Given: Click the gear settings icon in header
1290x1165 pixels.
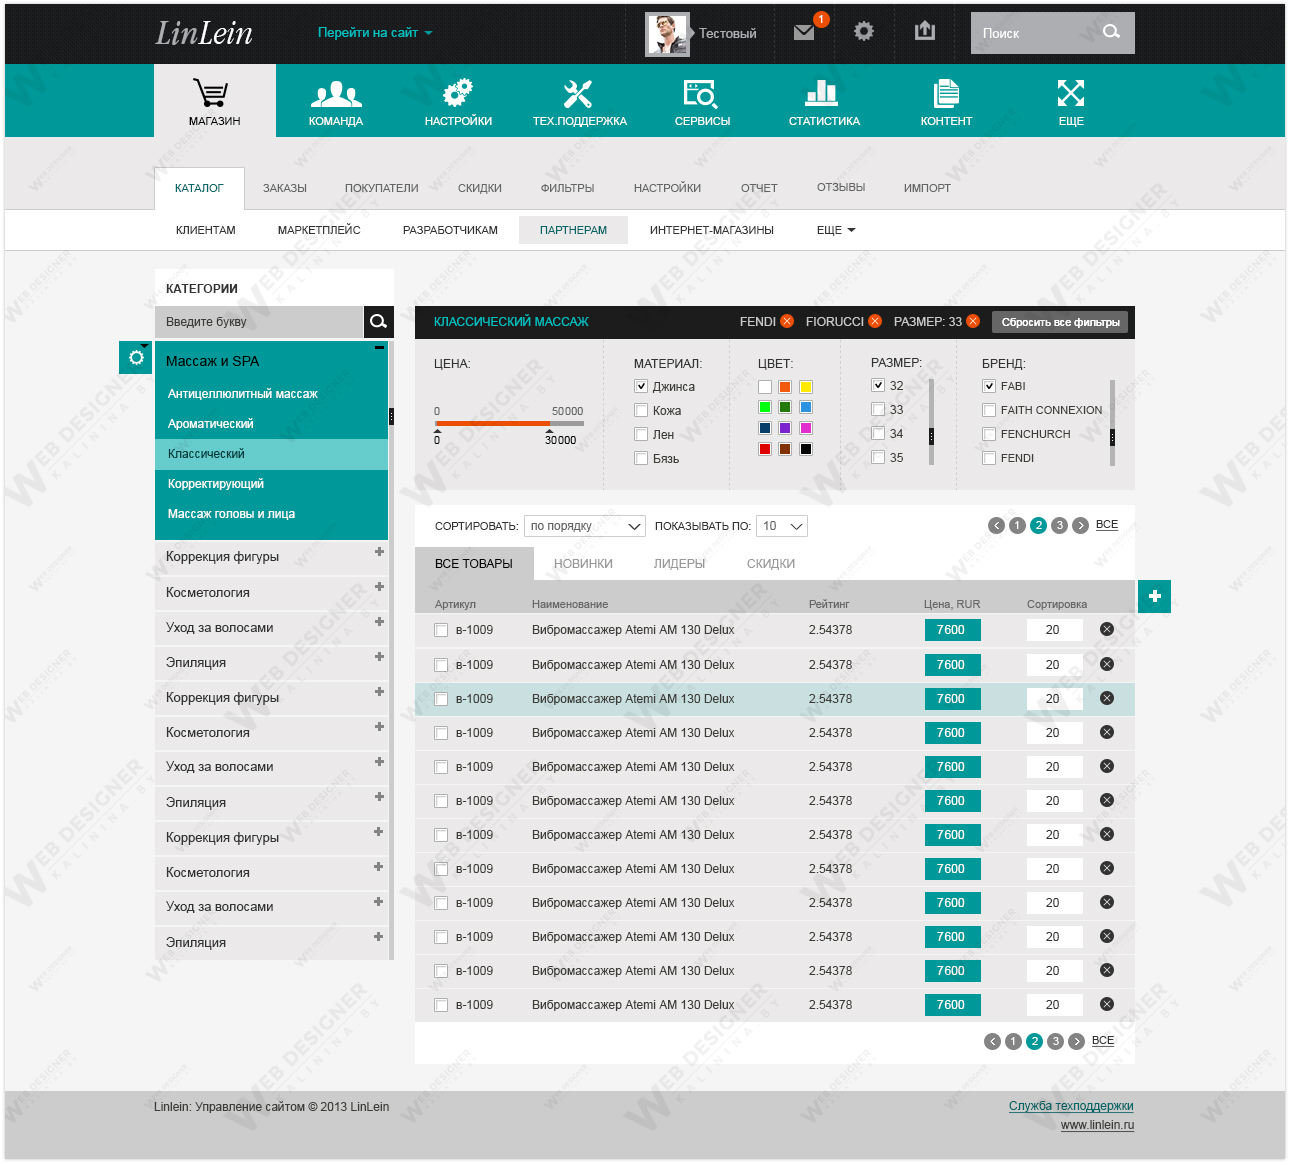Looking at the screenshot, I should pyautogui.click(x=864, y=32).
